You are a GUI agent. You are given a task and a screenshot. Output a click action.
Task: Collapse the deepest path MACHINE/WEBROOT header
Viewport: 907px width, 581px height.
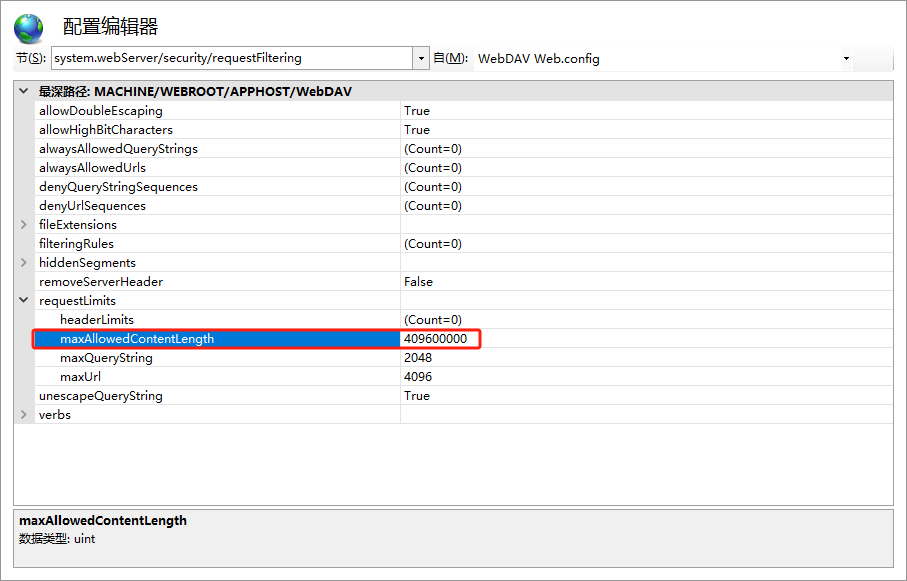point(23,91)
